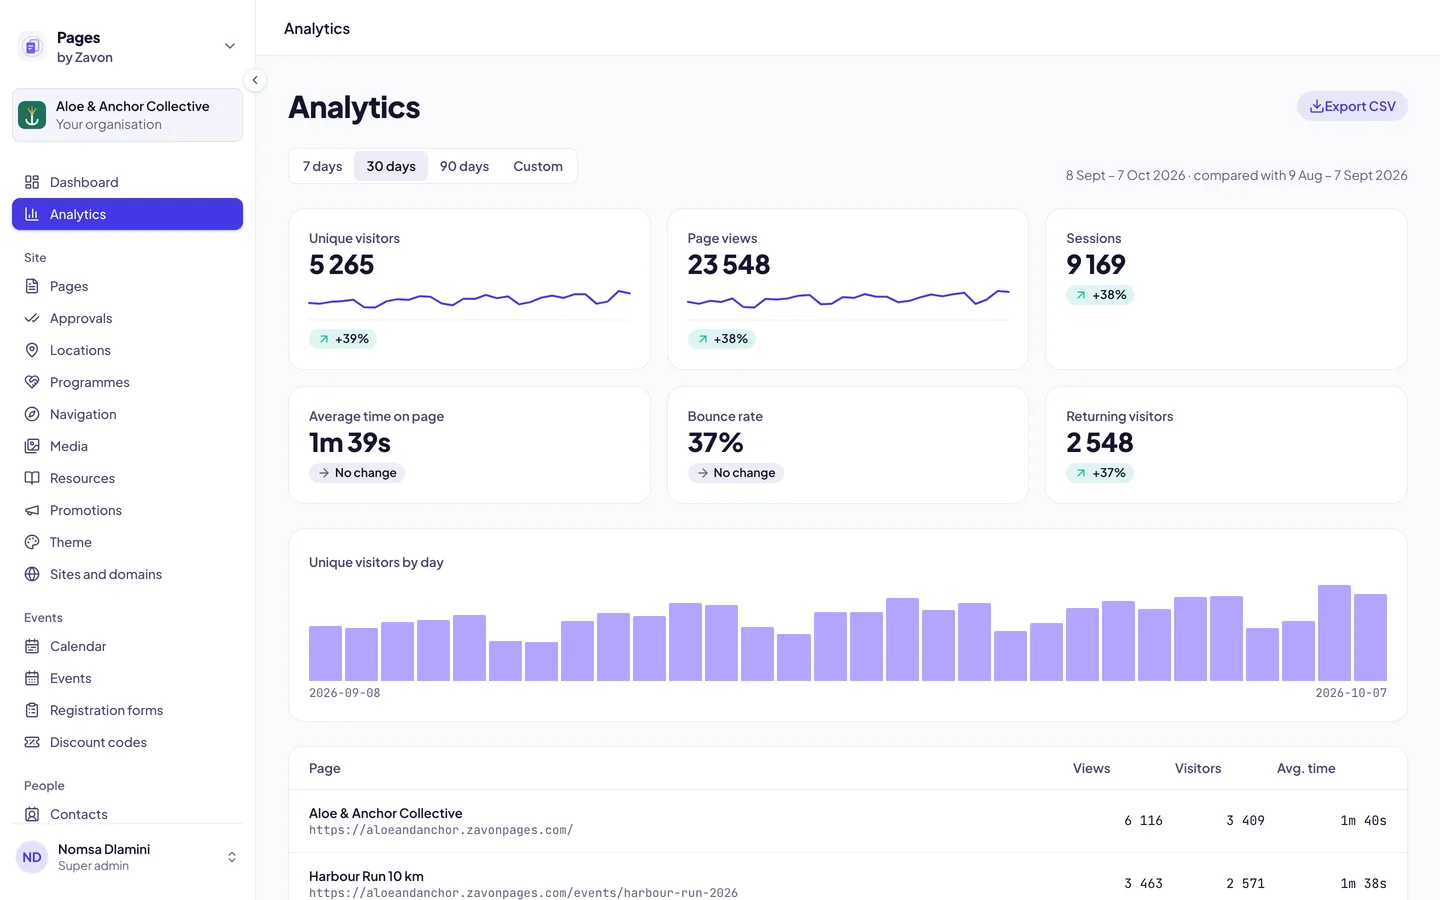The width and height of the screenshot is (1440, 900).
Task: Click the Sites and domains globe icon
Action: (x=32, y=574)
